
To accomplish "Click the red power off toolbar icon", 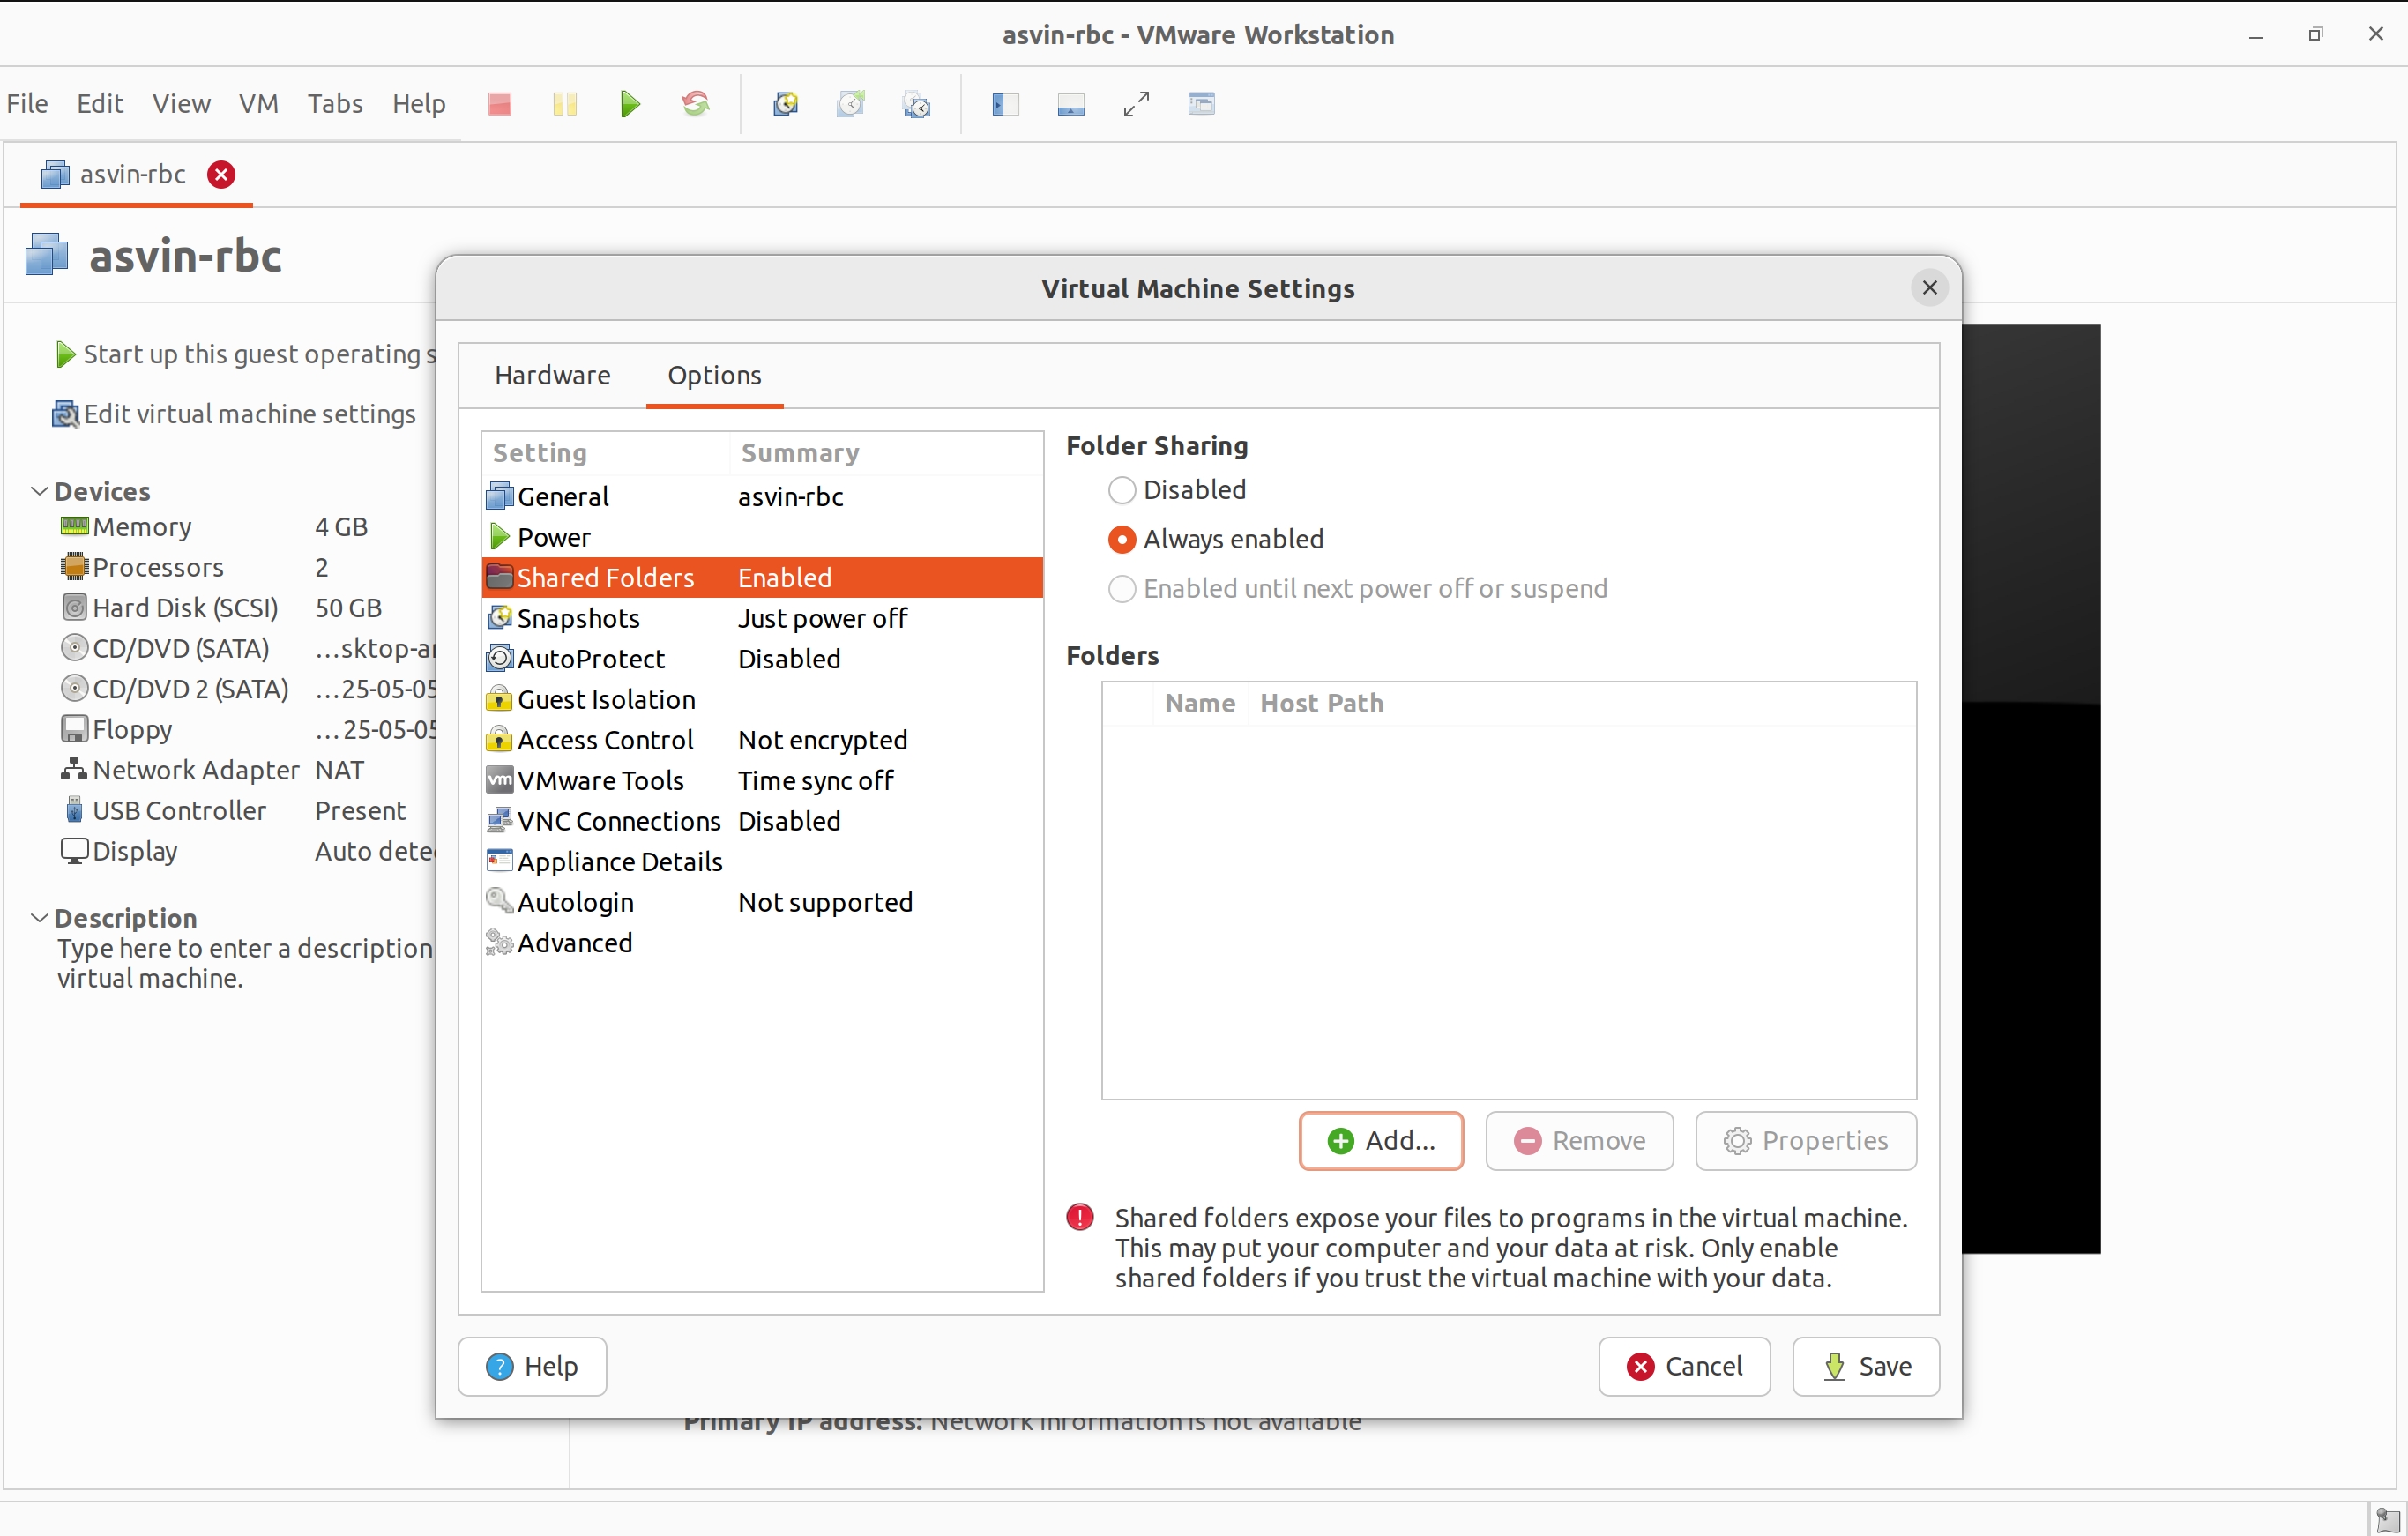I will tap(499, 104).
